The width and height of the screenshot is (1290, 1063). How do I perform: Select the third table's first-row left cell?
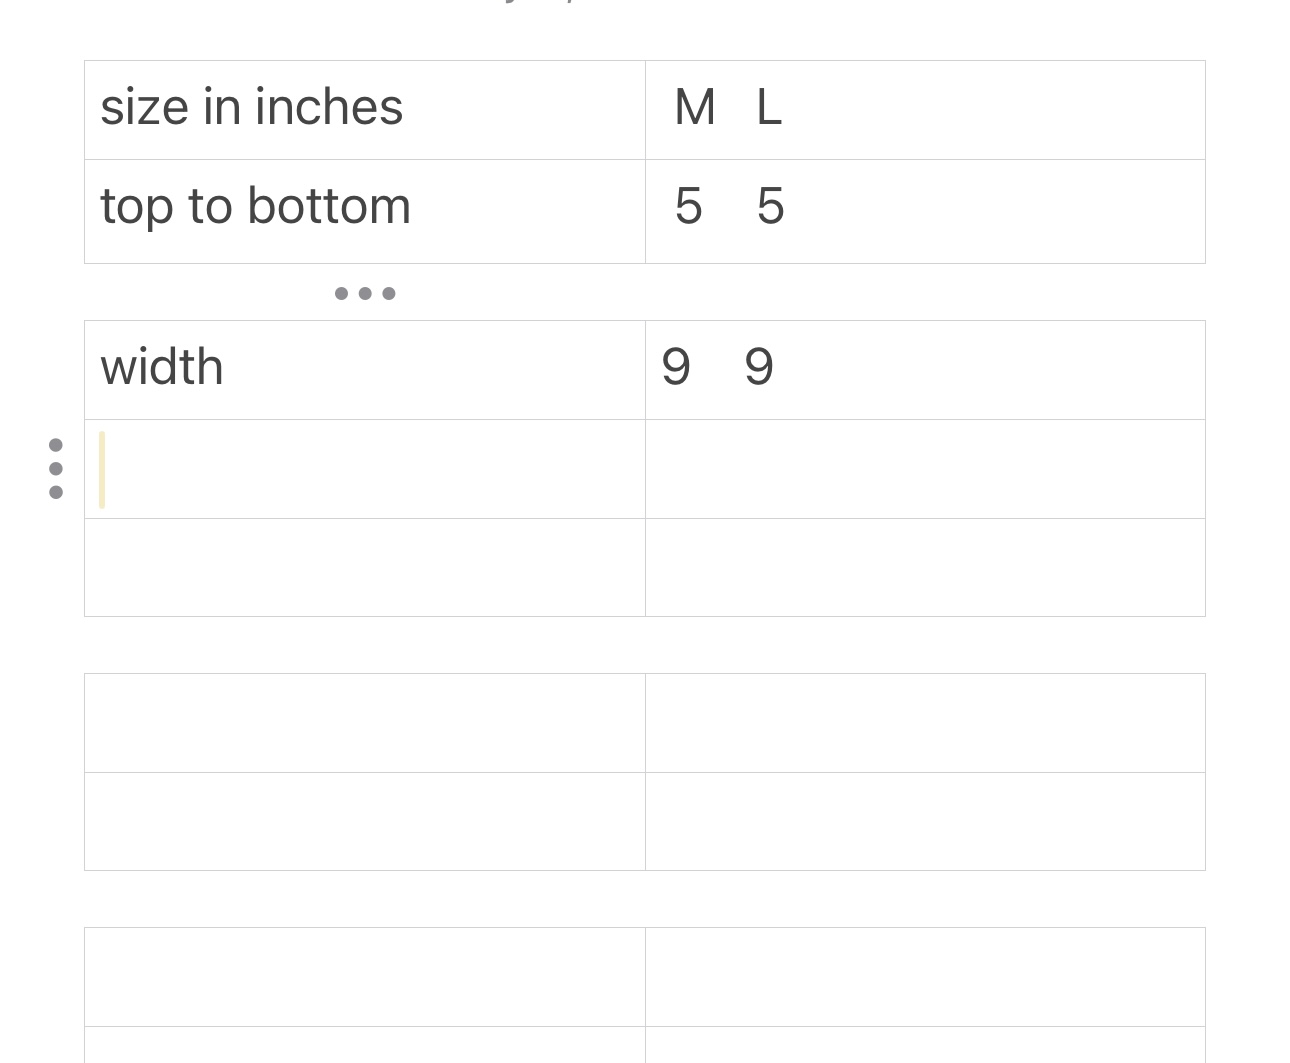point(365,723)
